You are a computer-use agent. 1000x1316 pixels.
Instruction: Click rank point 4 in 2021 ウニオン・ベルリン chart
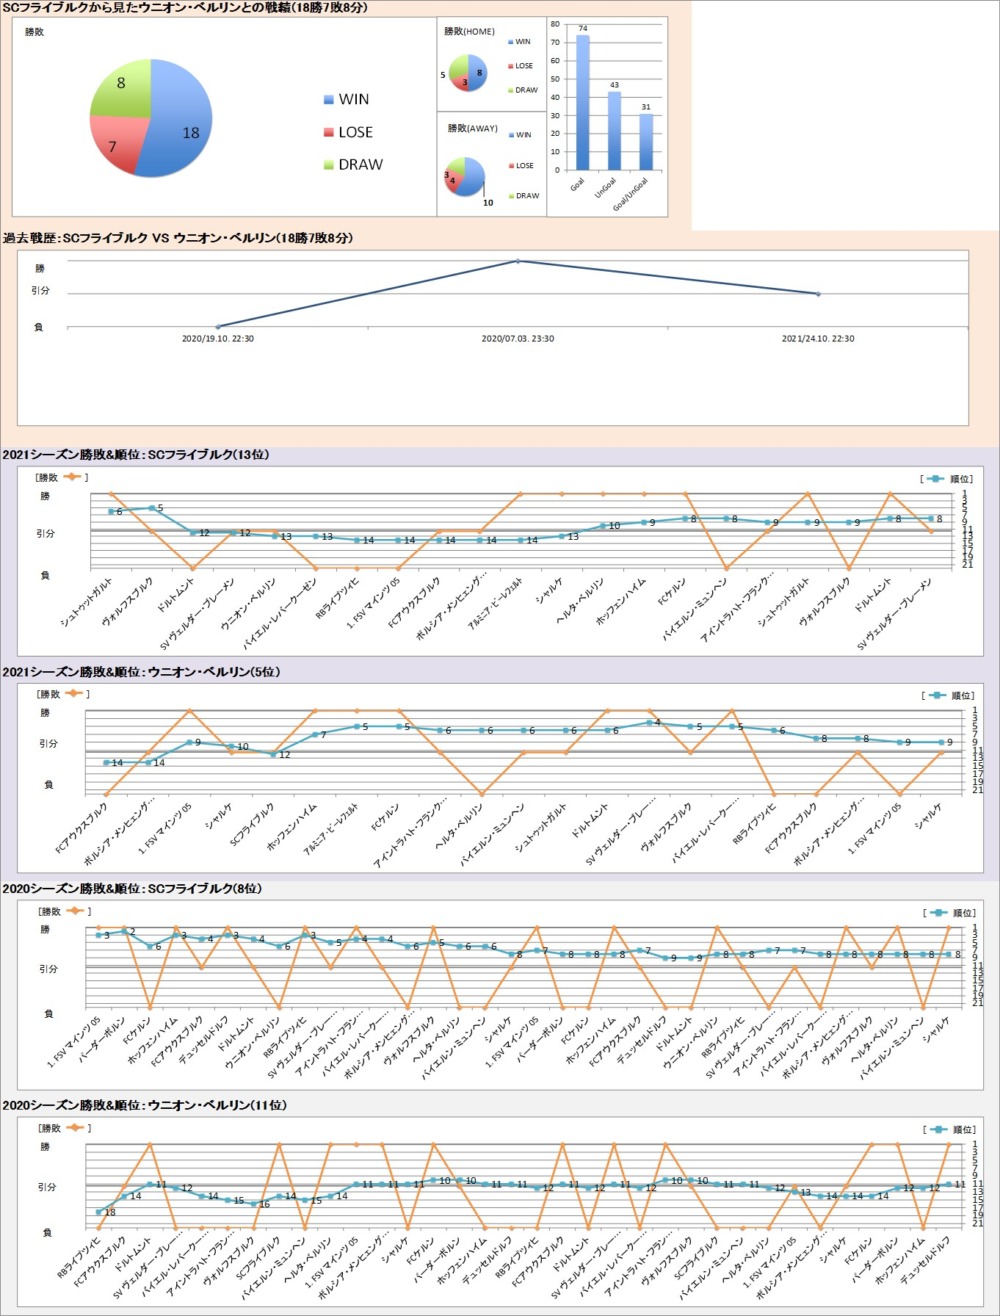(649, 722)
